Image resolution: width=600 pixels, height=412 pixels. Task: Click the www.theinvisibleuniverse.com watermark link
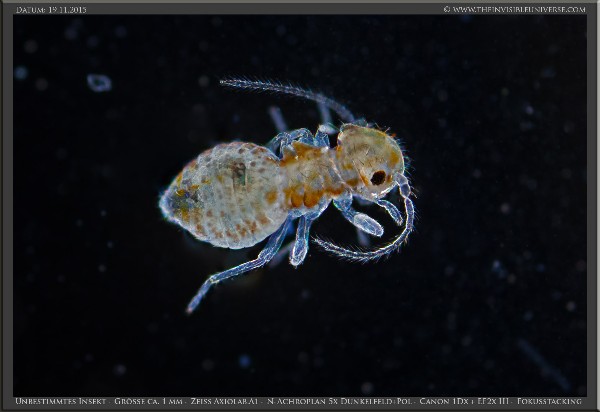point(514,9)
